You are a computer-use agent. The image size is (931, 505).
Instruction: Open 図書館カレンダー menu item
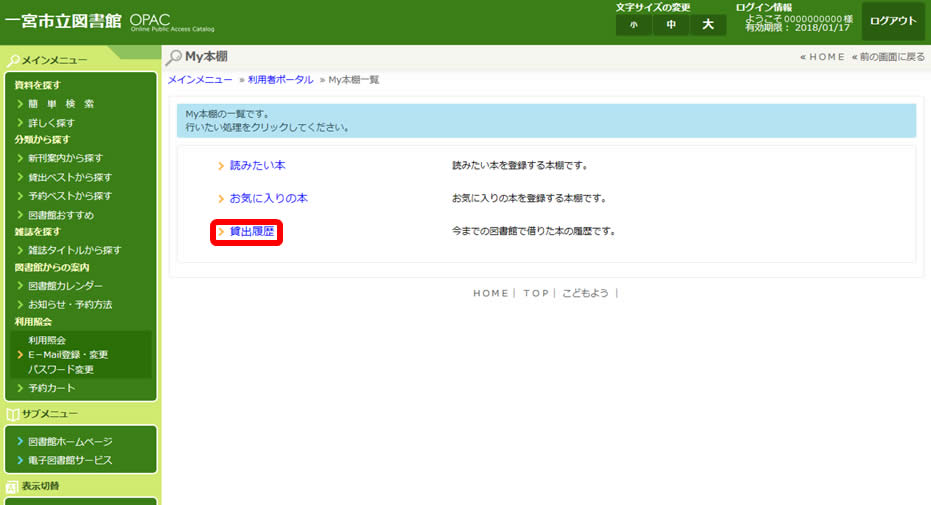(65, 285)
